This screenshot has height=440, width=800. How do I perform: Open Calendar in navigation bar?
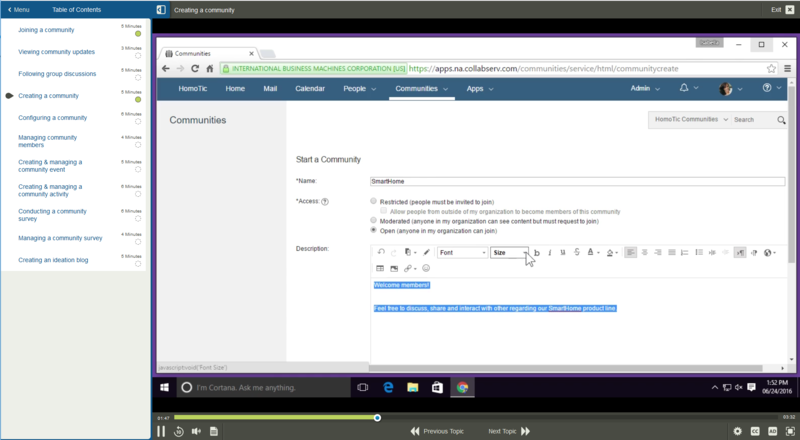pos(310,88)
